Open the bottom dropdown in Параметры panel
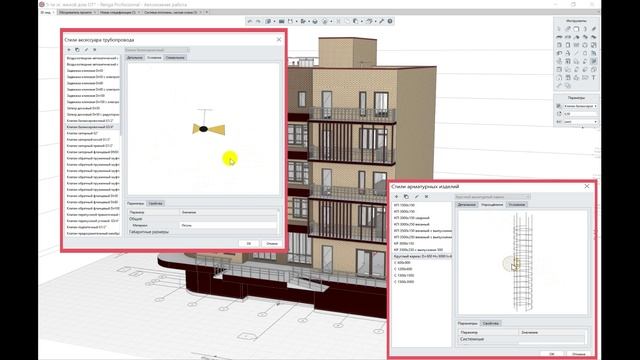 pos(580,122)
